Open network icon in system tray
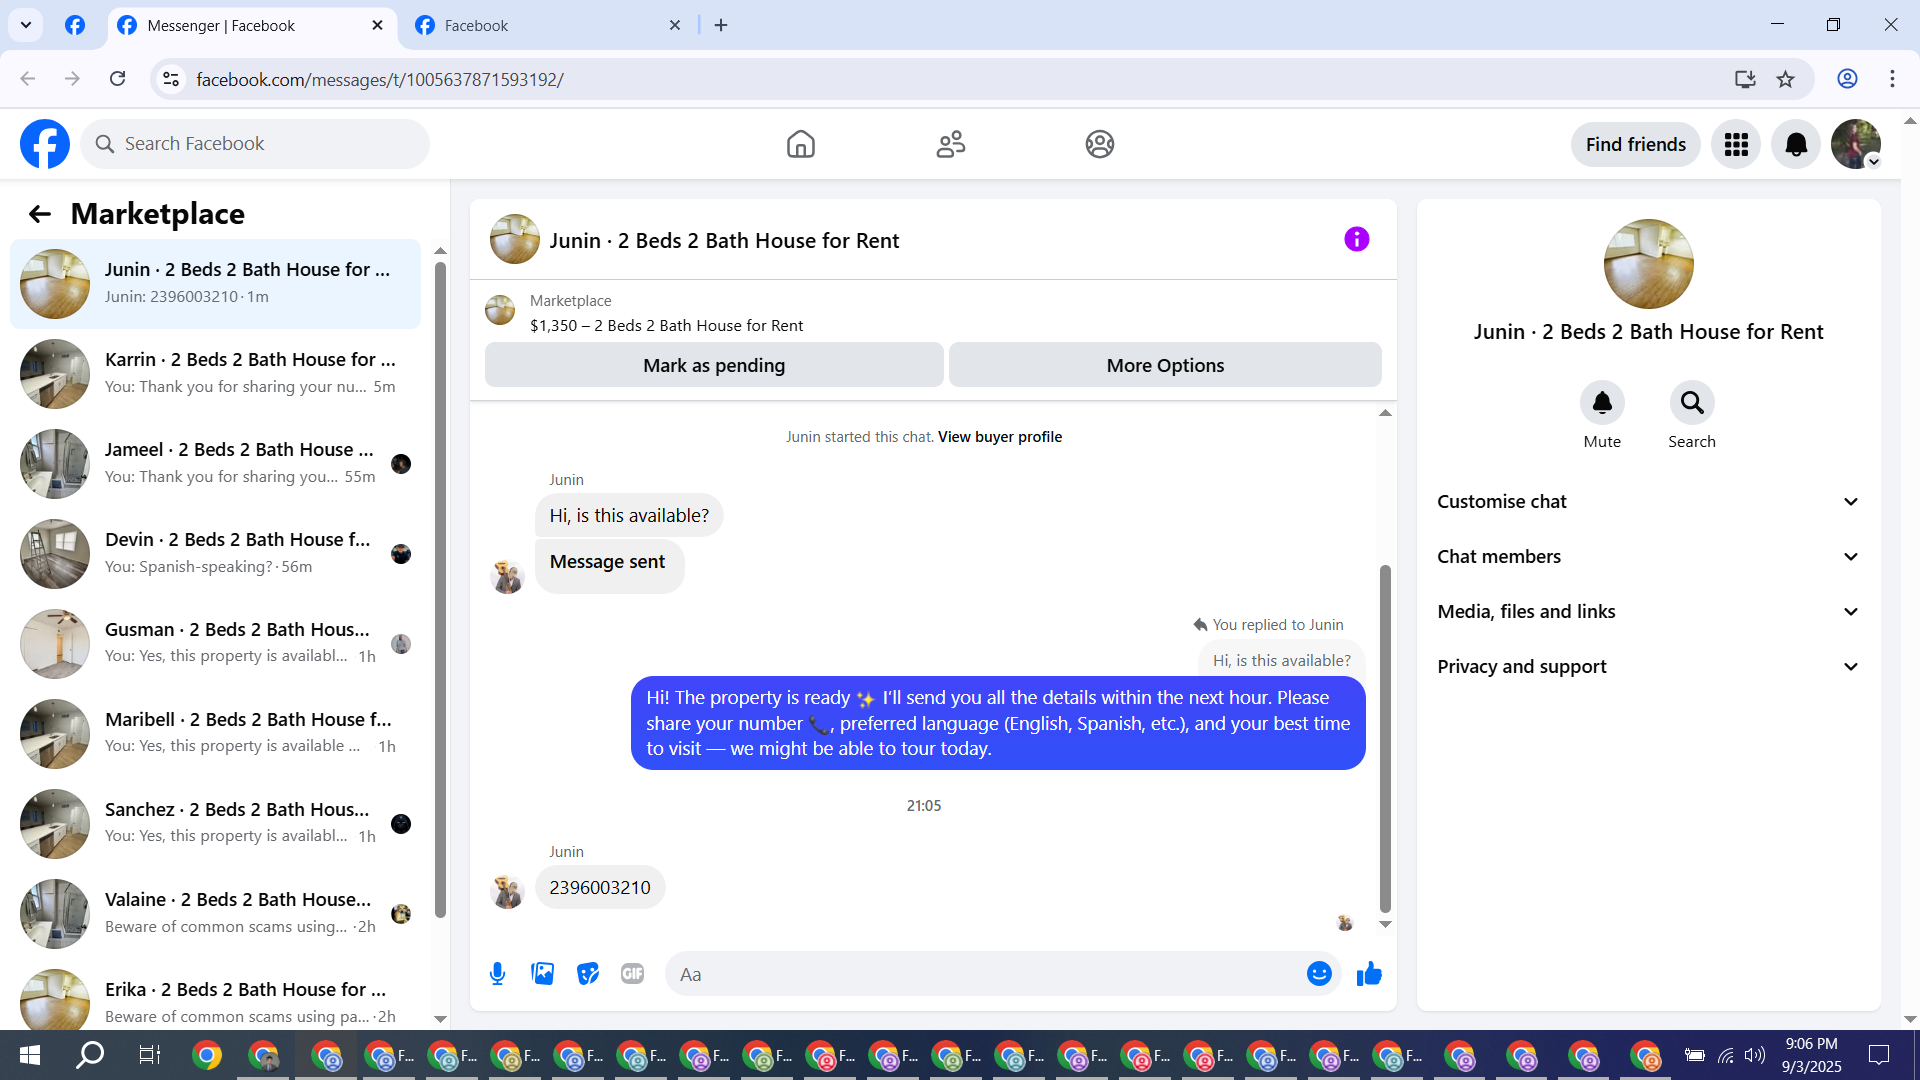 [1725, 1055]
